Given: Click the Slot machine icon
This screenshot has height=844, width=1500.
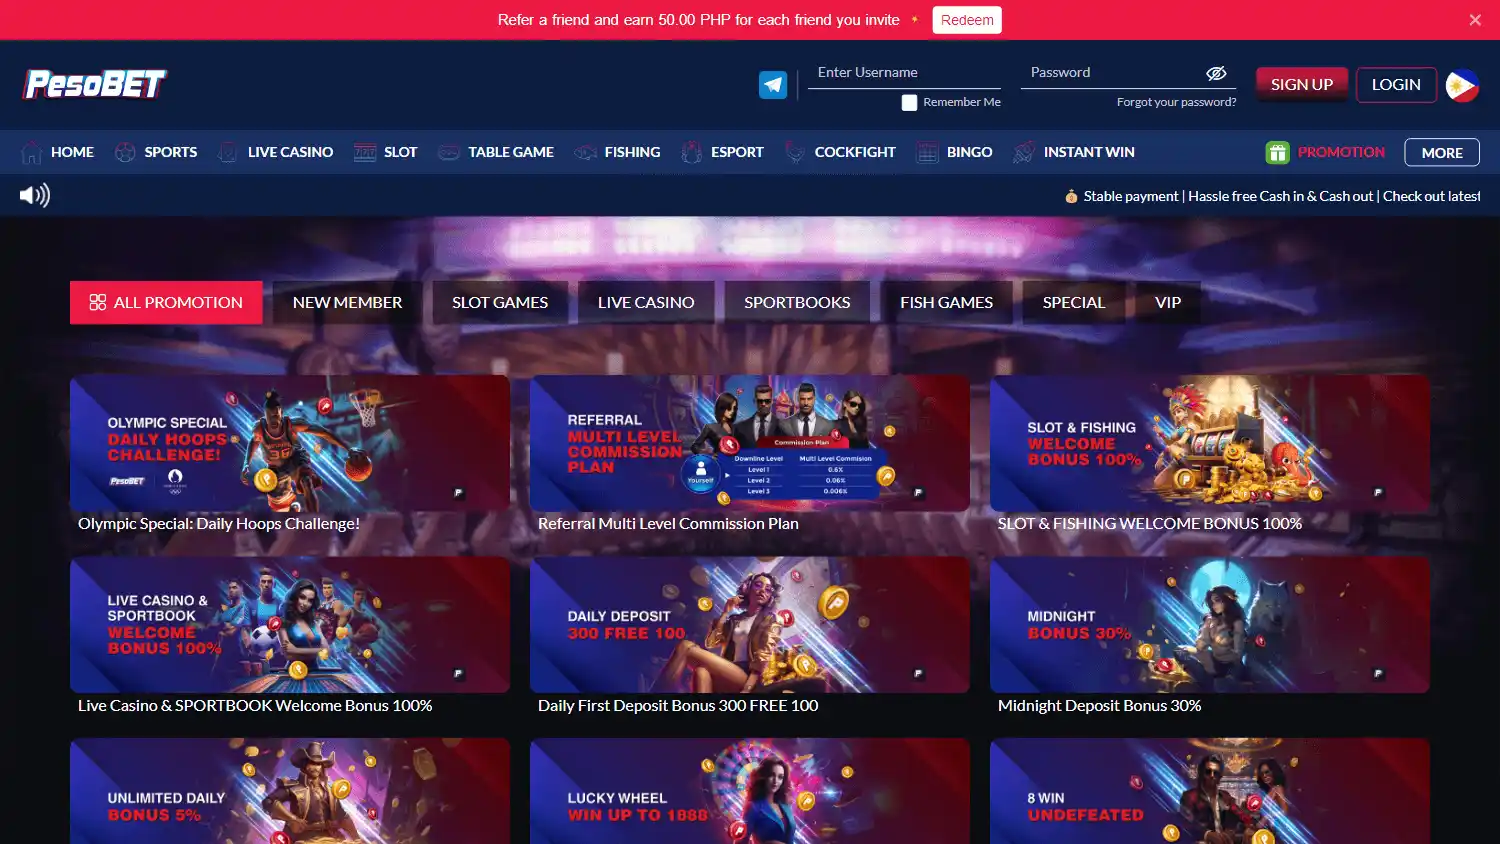Looking at the screenshot, I should click(365, 152).
